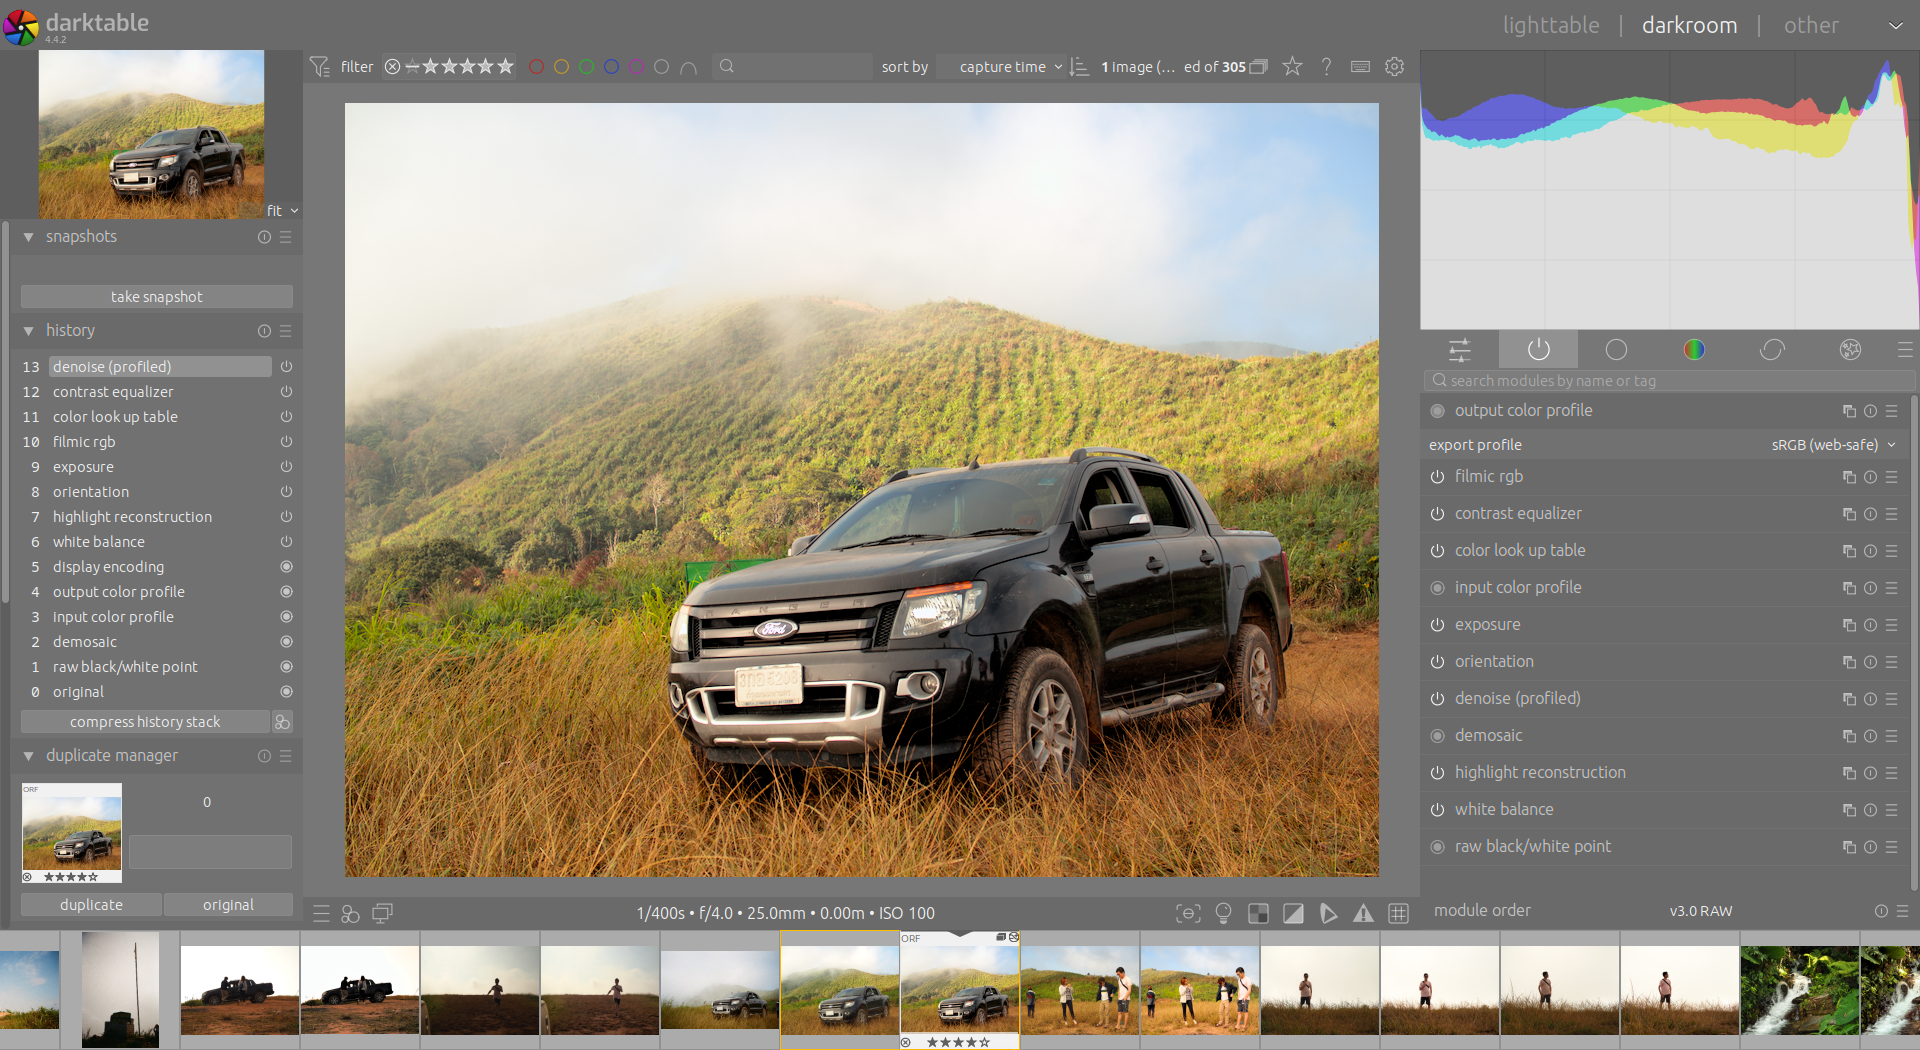1920x1050 pixels.
Task: Open the quick access panel with sliders icon
Action: (x=1459, y=349)
